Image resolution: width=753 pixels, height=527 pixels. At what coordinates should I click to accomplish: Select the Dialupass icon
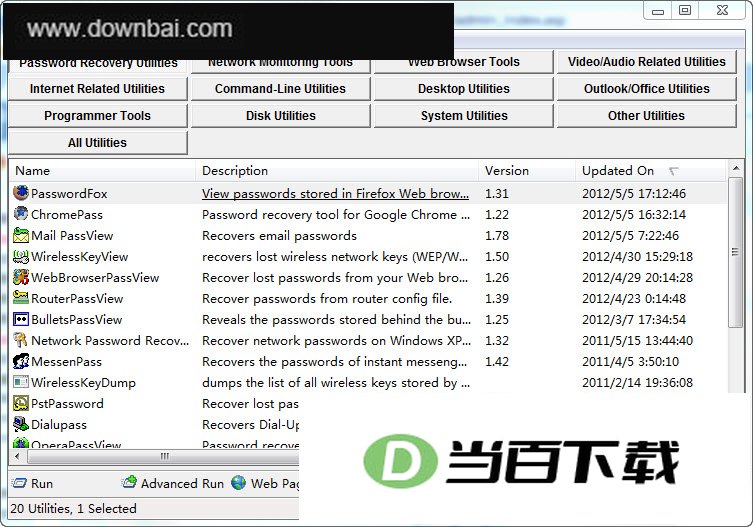tap(21, 424)
